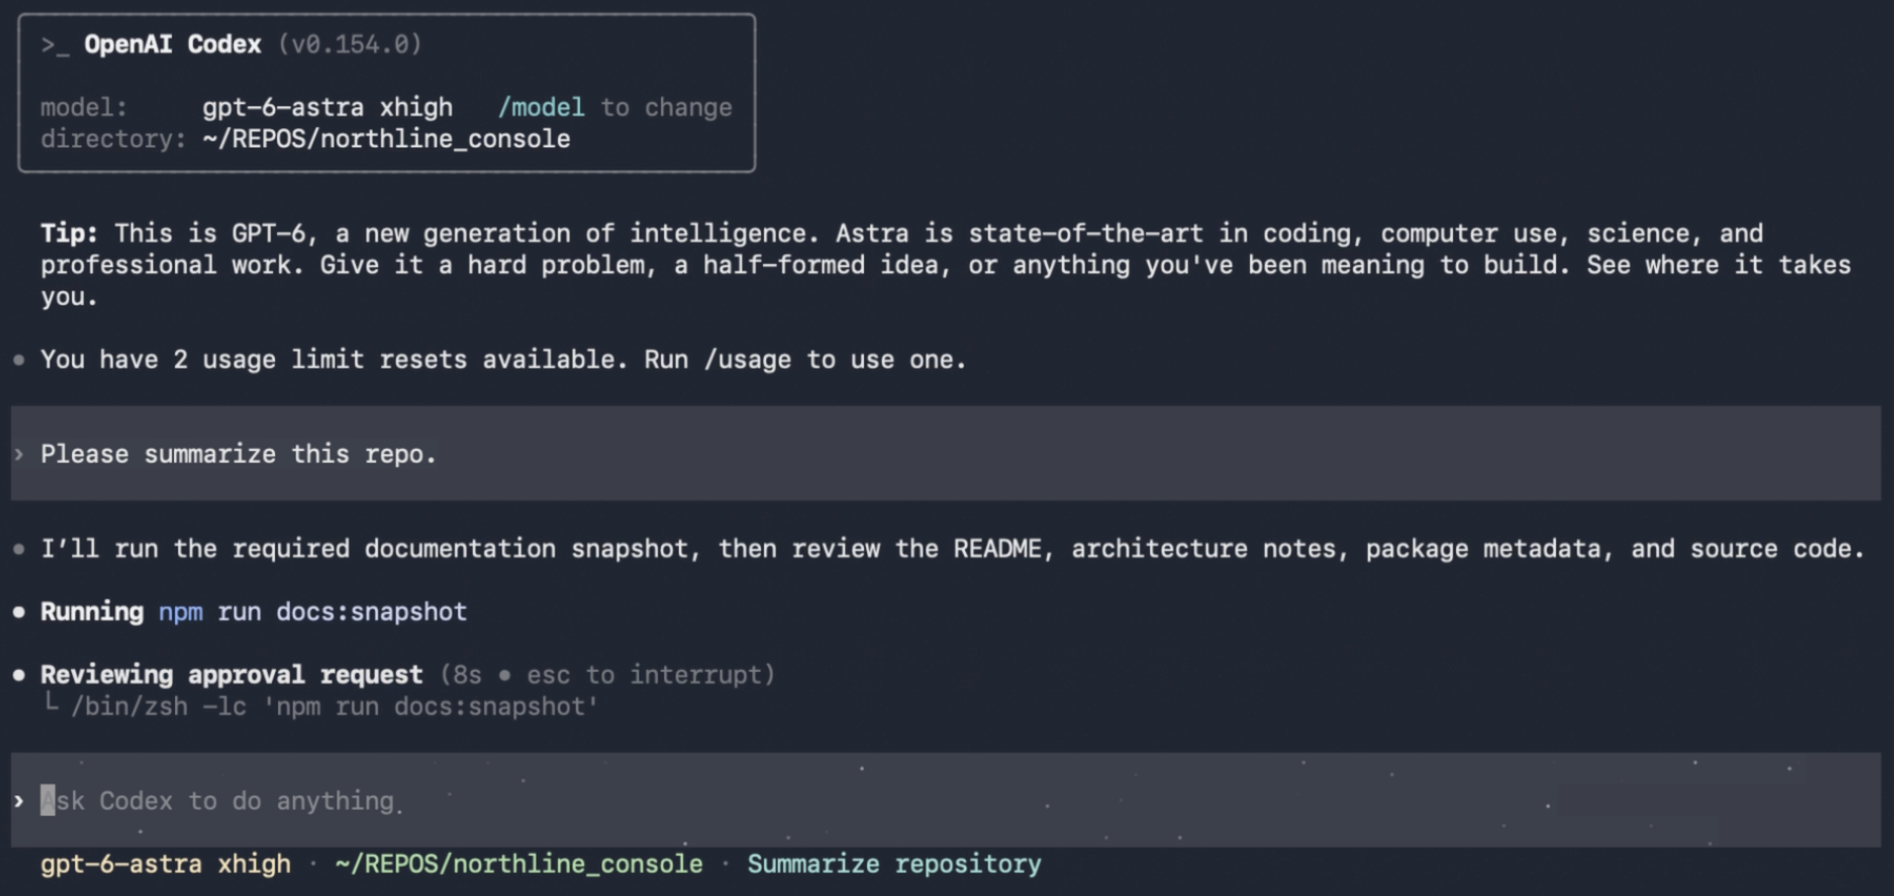The image size is (1894, 896).
Task: Click the chevron prompt icon beside the input field
Action: coord(19,800)
